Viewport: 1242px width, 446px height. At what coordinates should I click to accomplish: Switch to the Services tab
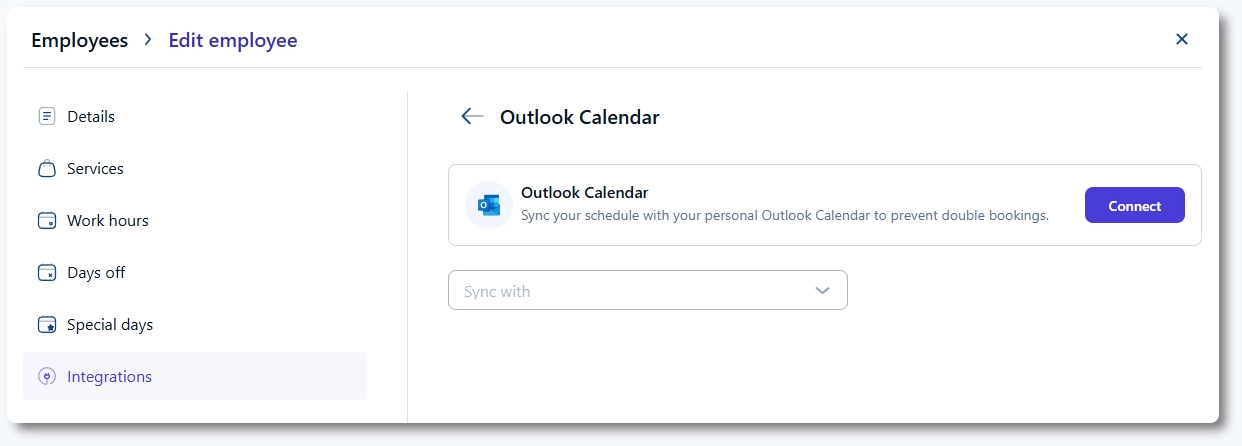coord(95,169)
